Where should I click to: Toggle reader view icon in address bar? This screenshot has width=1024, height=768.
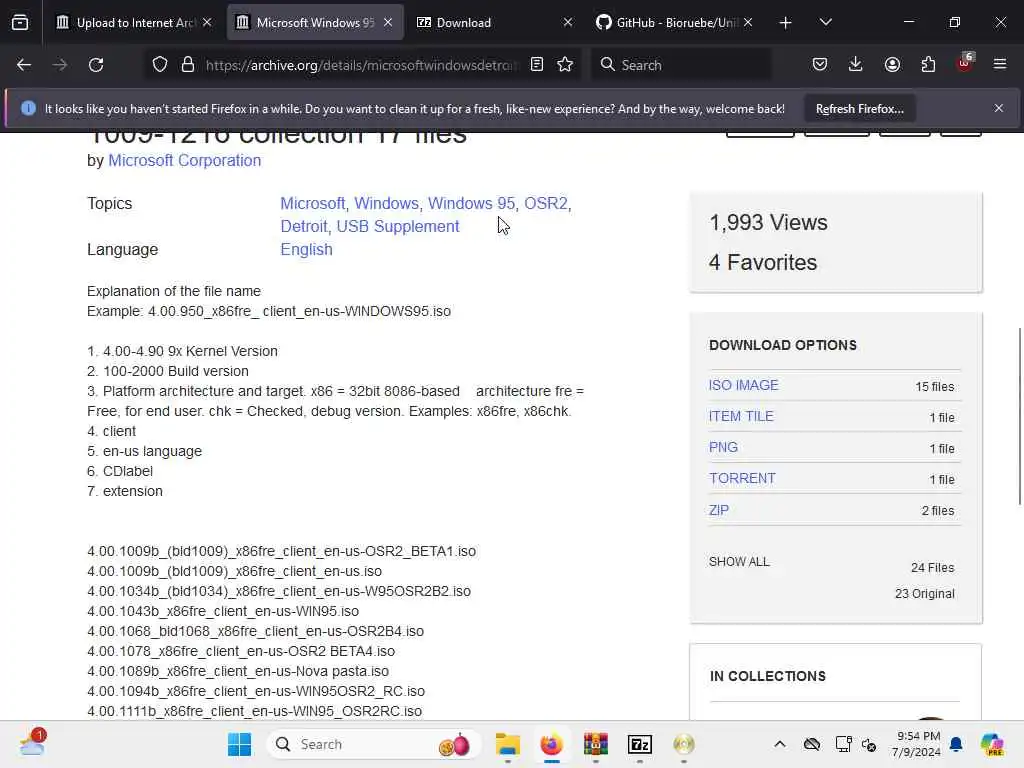pyautogui.click(x=537, y=65)
